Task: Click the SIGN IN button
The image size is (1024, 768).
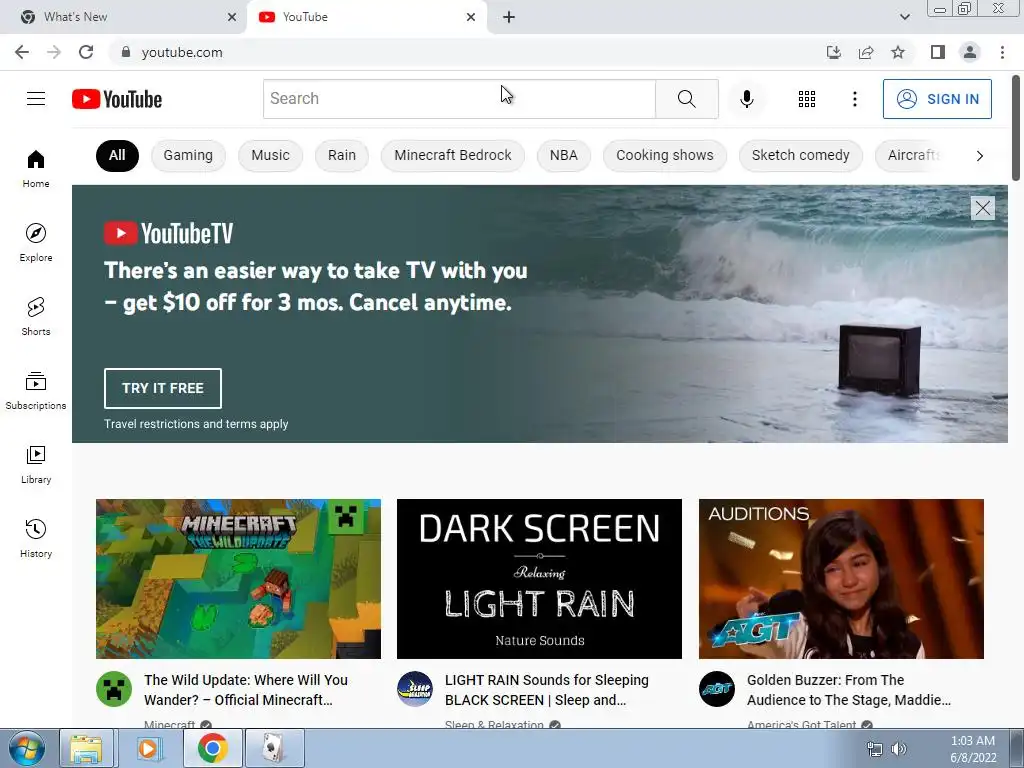Action: 937,99
